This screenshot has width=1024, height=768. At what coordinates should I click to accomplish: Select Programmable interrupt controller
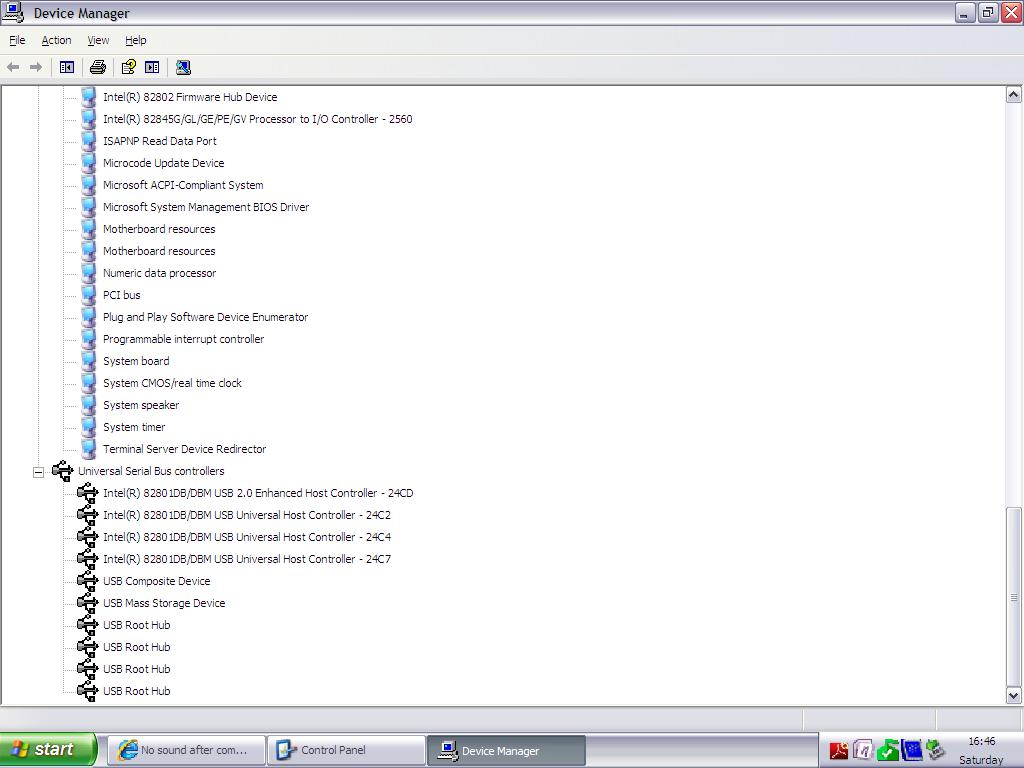click(x=184, y=339)
